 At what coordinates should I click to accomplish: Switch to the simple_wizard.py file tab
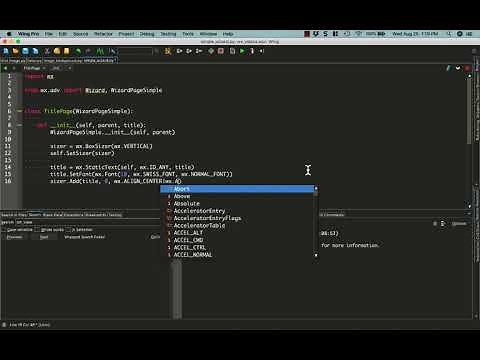pyautogui.click(x=99, y=61)
